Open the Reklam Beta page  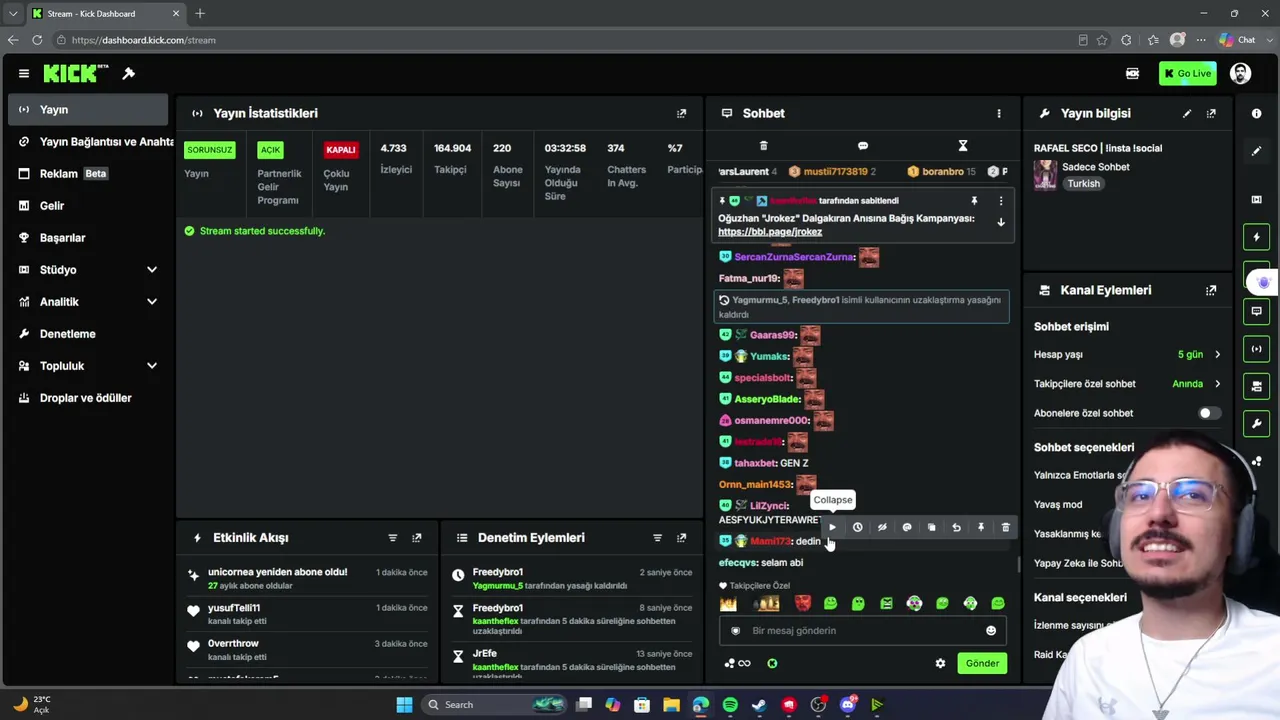tap(88, 174)
